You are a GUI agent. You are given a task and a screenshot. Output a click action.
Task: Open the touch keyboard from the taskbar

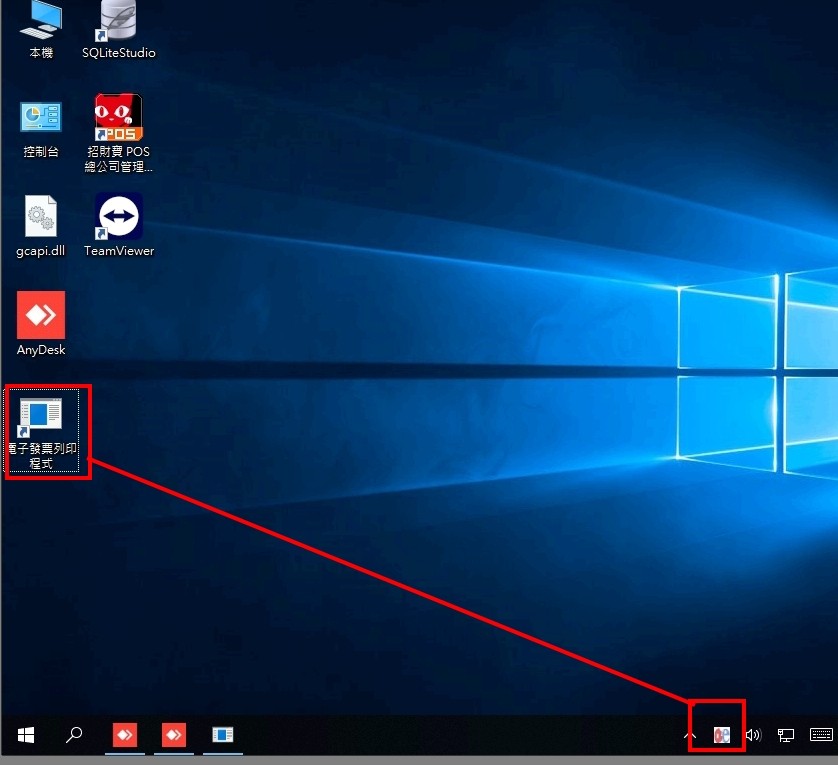(x=821, y=735)
